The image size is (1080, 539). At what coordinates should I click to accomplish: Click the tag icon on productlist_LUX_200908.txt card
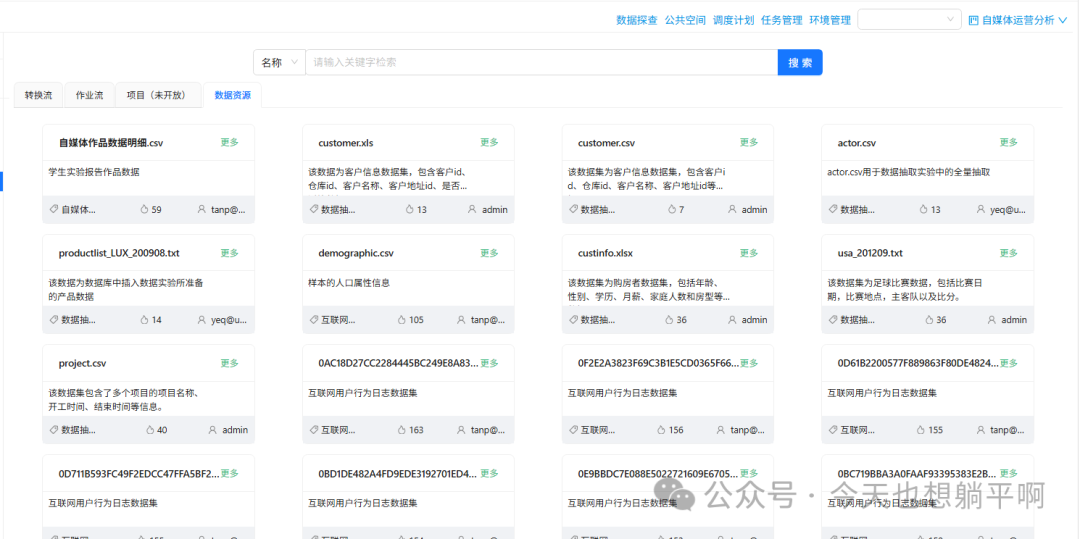(53, 319)
